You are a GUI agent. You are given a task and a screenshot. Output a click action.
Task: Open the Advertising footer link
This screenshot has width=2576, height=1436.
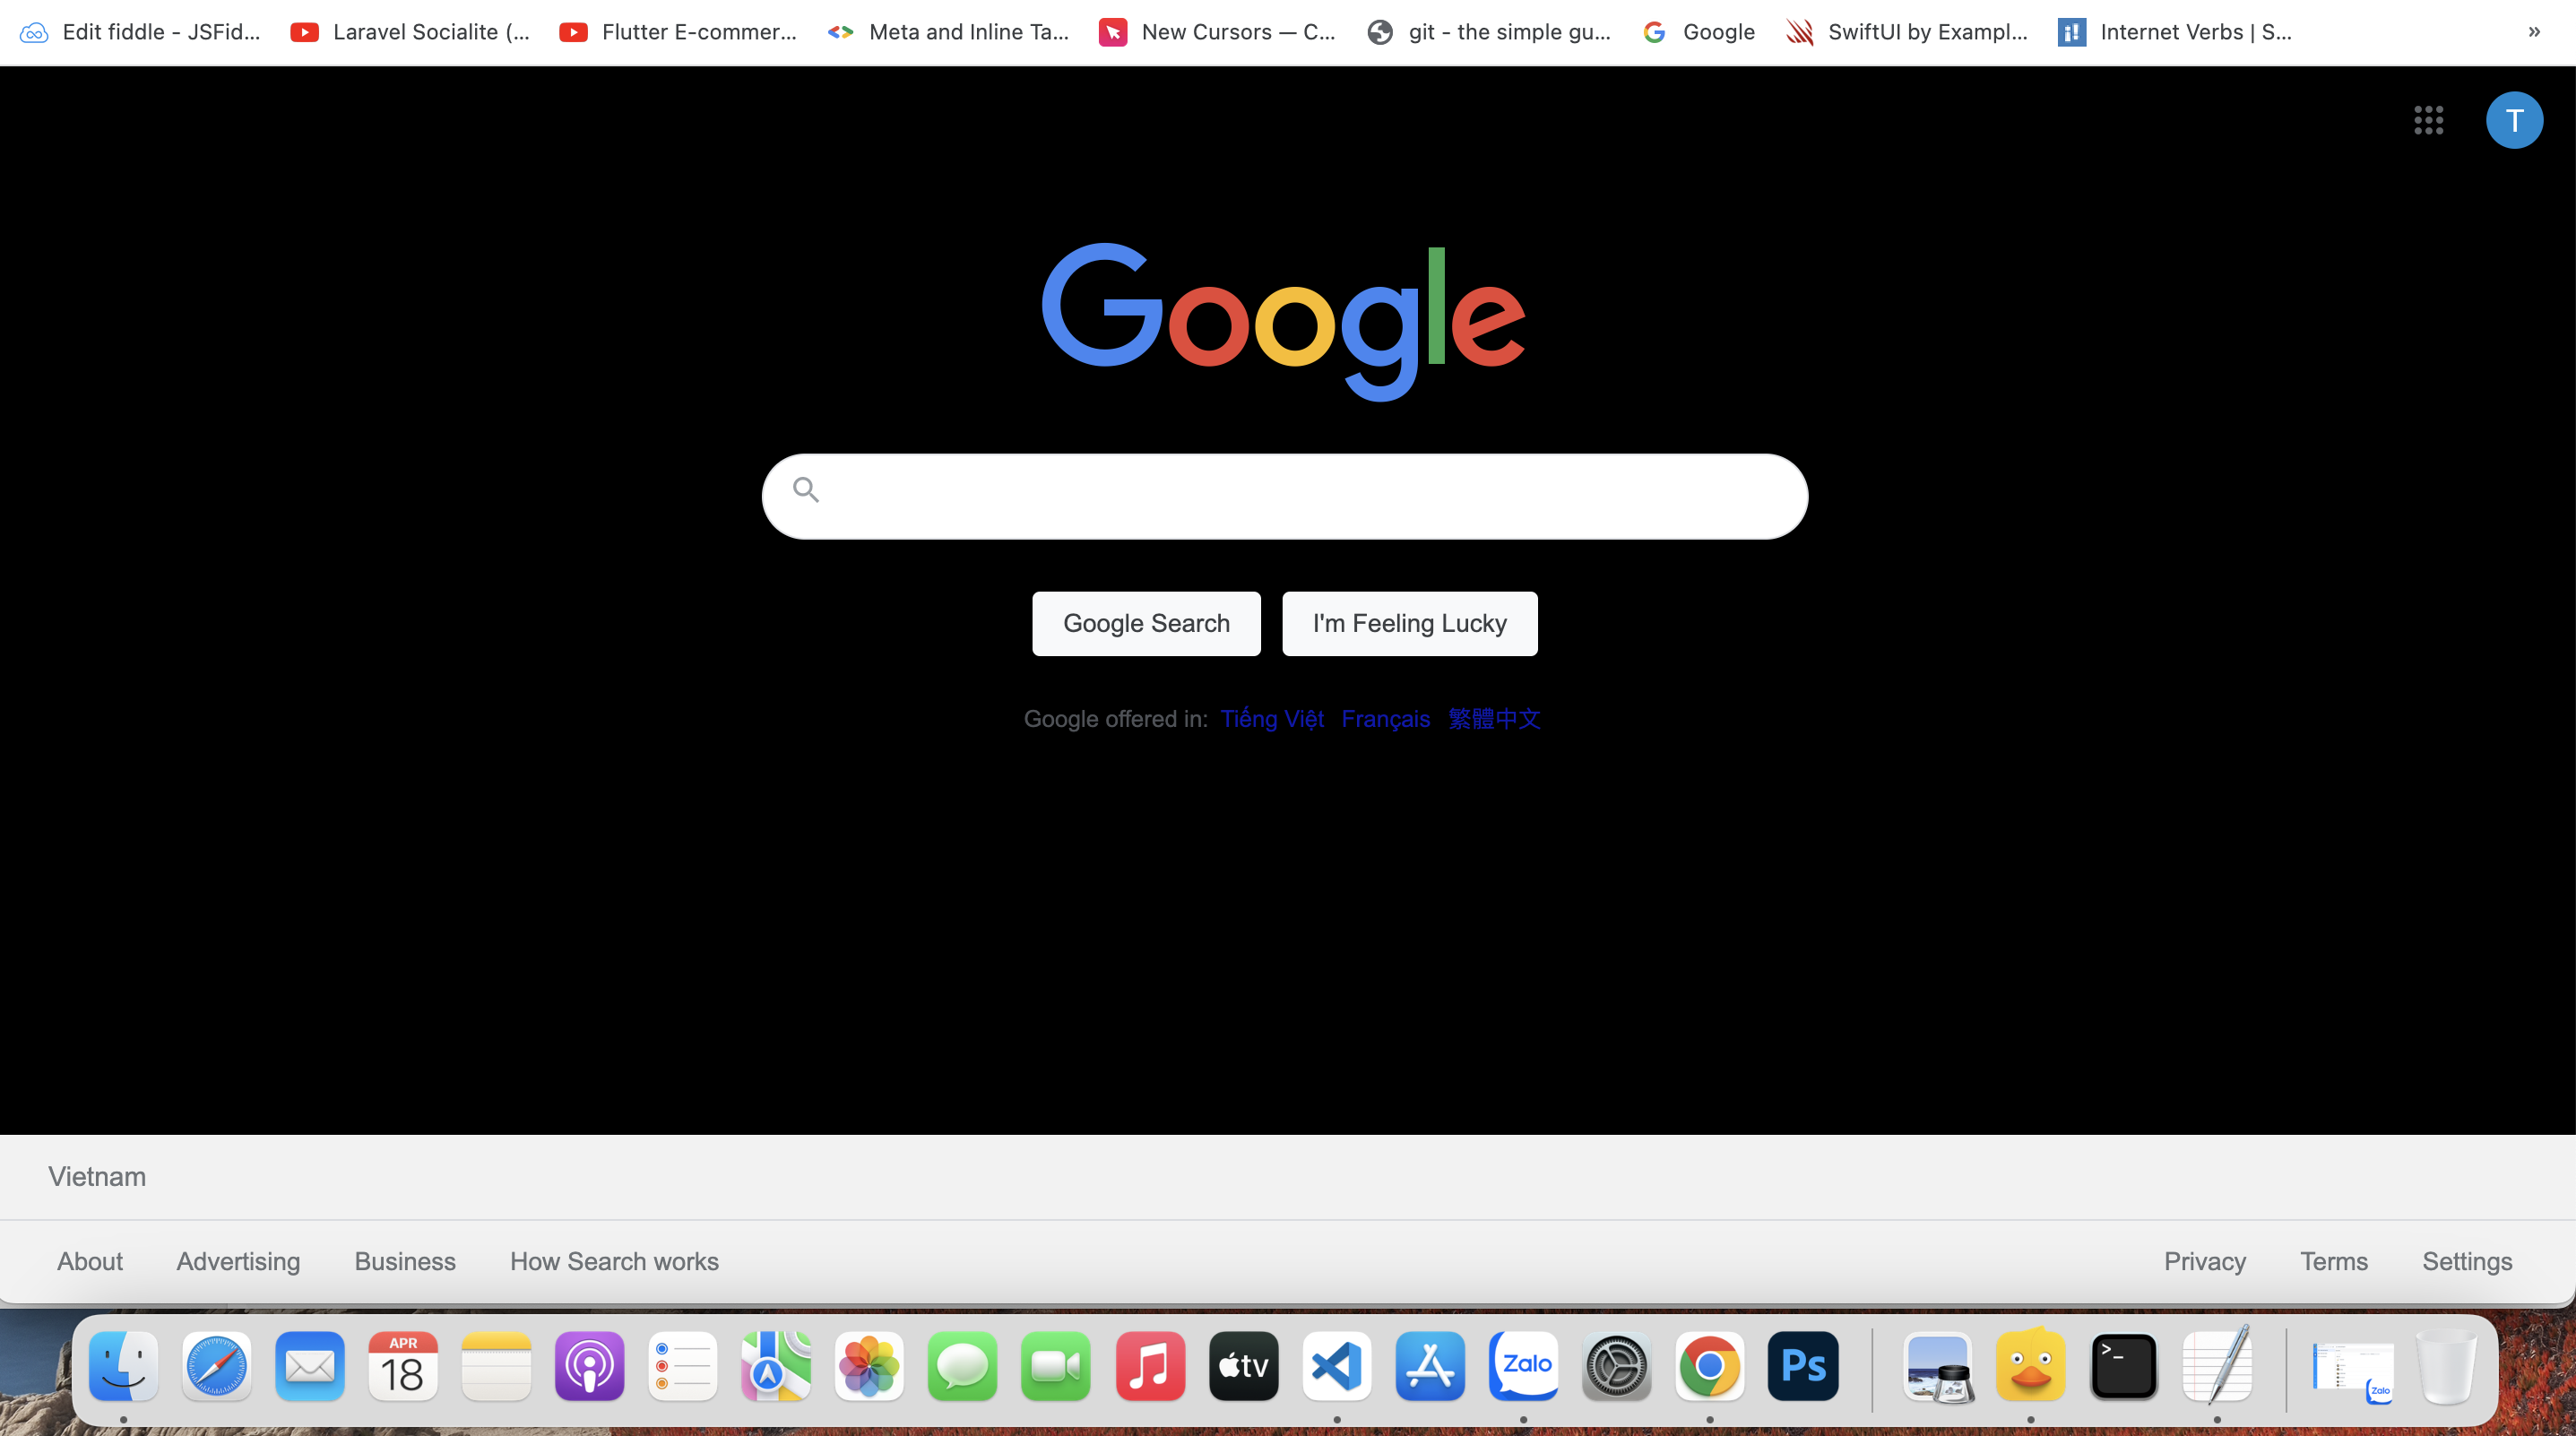[238, 1261]
